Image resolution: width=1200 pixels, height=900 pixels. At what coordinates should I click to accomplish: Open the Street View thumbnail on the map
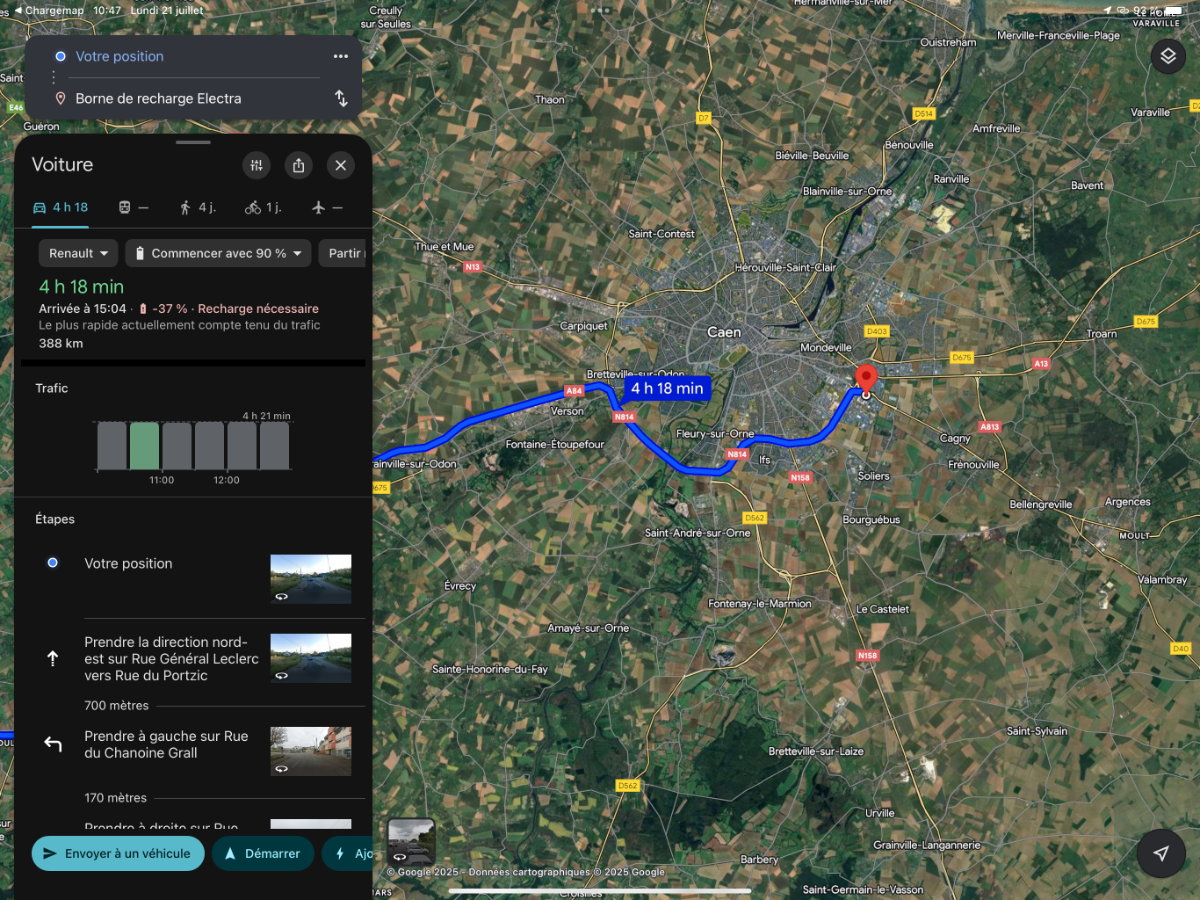[x=411, y=842]
